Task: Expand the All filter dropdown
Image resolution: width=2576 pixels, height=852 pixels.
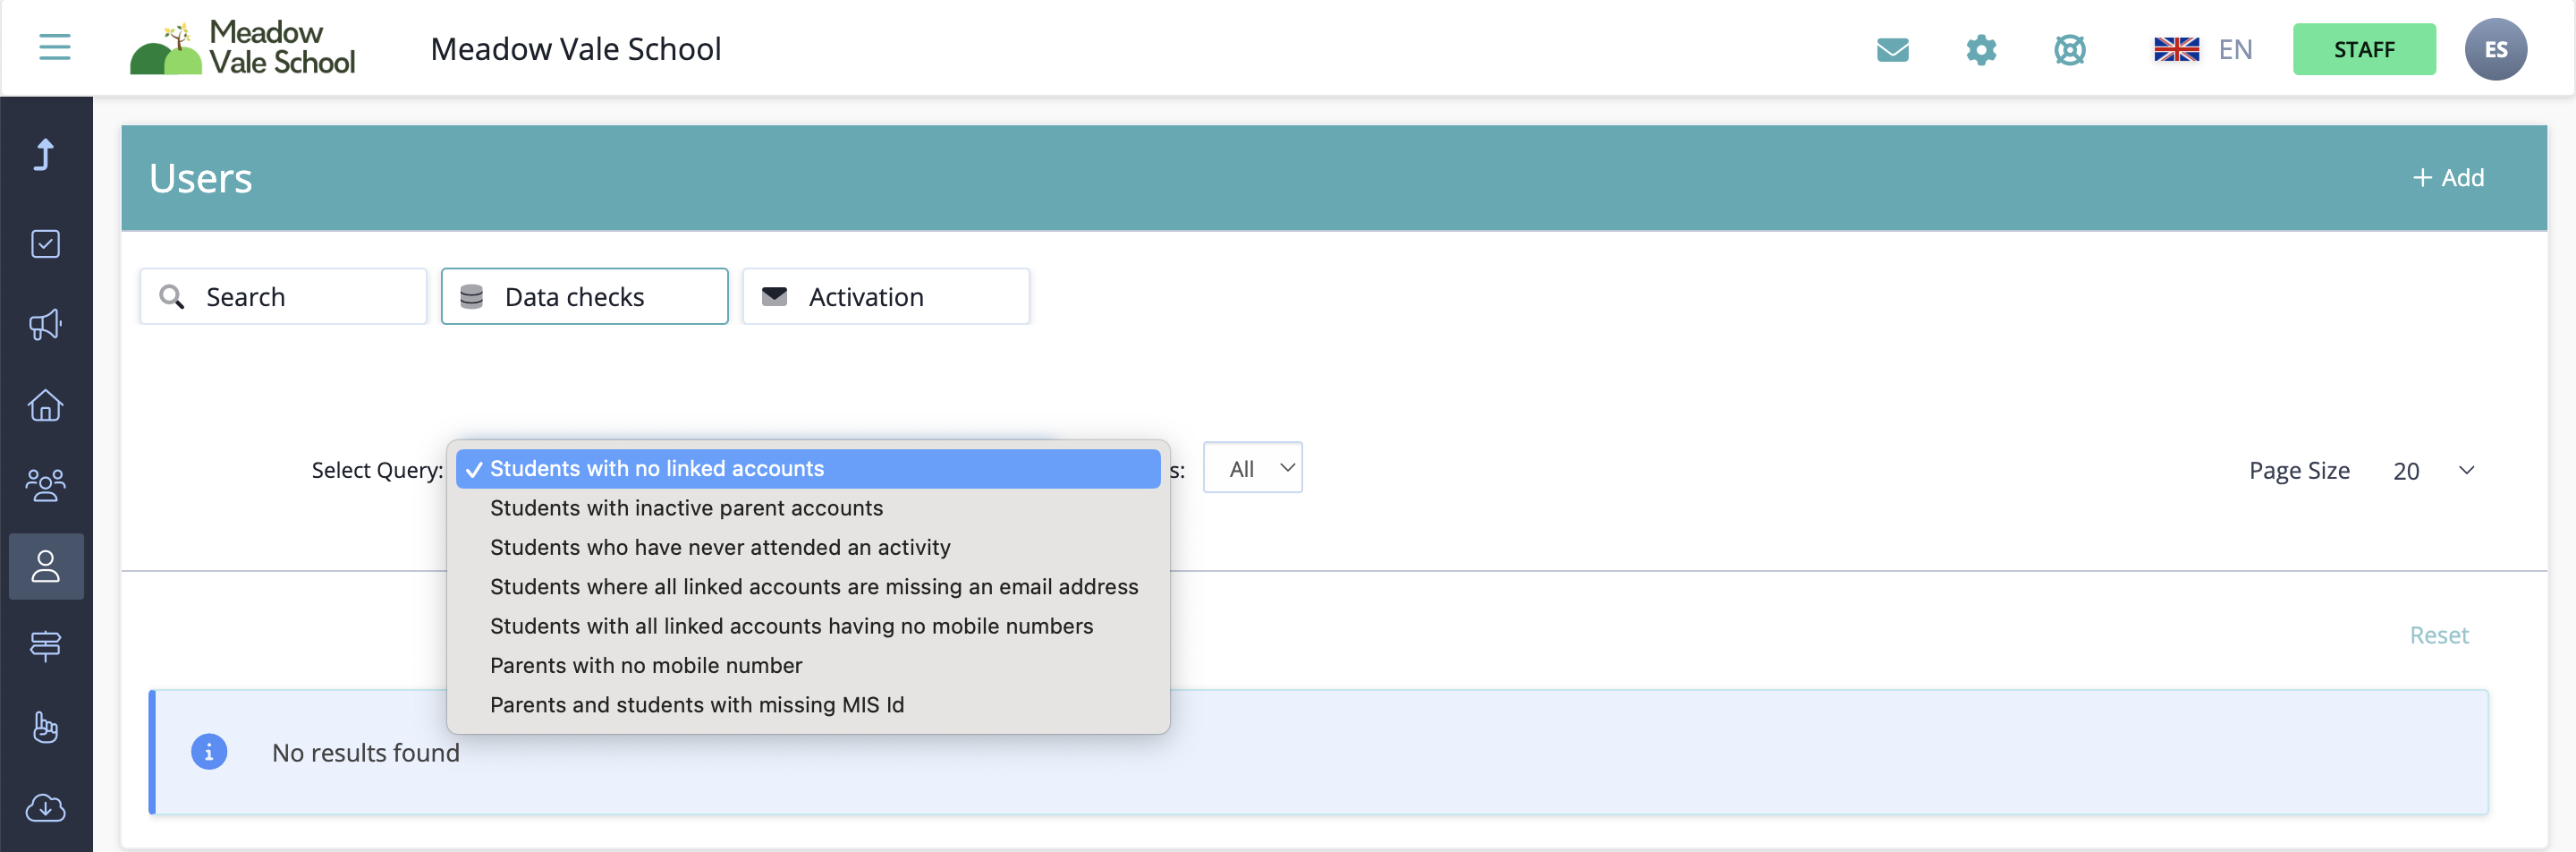Action: 1252,468
